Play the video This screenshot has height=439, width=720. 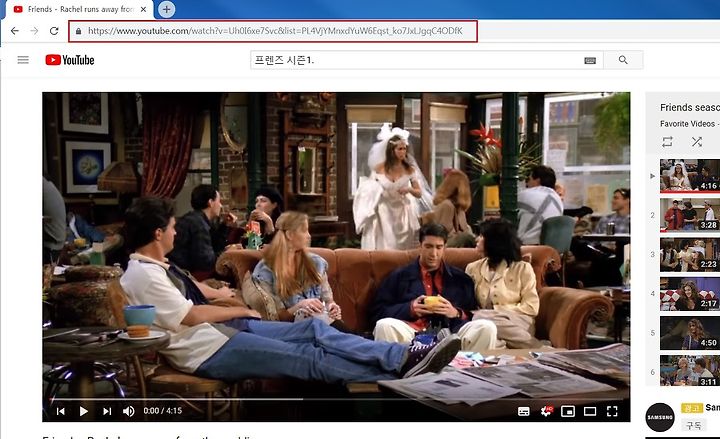click(x=84, y=411)
